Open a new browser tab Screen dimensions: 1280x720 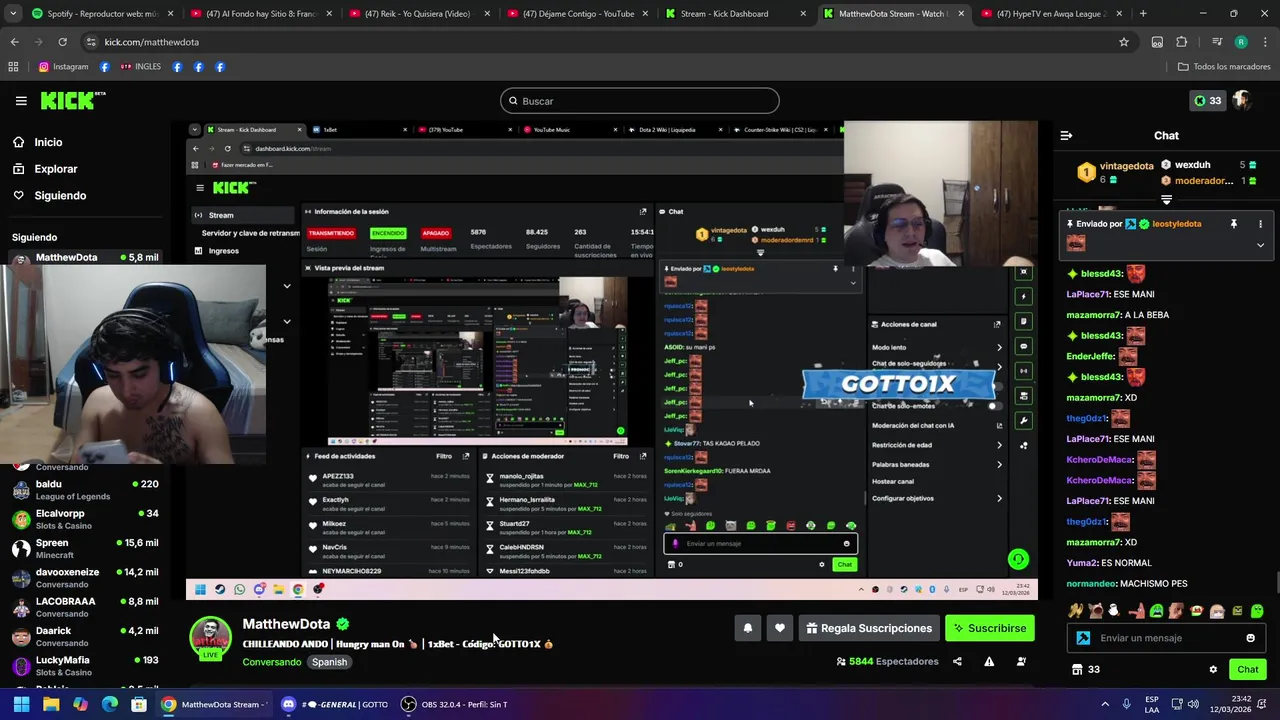click(x=1143, y=14)
